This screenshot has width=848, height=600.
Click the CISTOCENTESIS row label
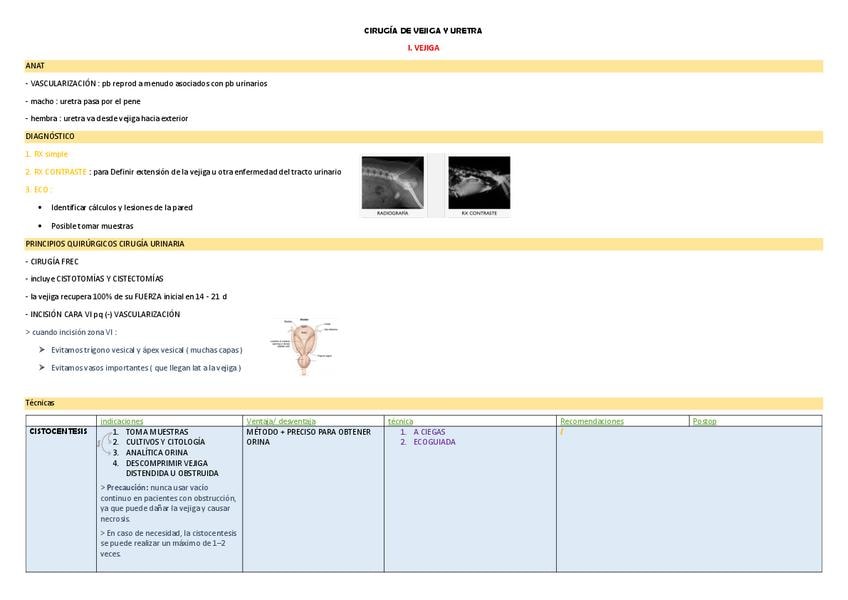coord(58,431)
